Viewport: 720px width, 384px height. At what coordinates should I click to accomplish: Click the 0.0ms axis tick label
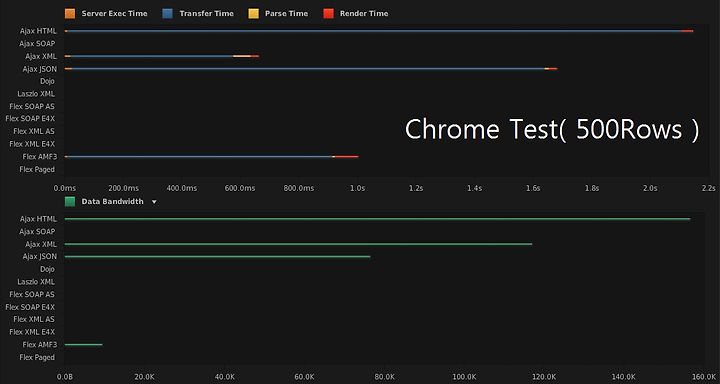pyautogui.click(x=65, y=188)
